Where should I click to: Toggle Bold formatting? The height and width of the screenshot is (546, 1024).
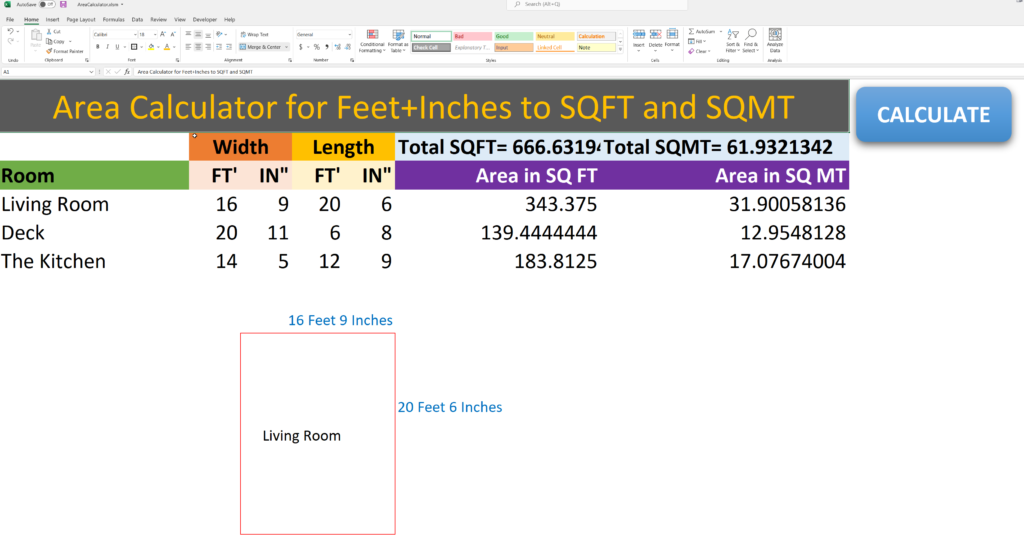pos(98,47)
